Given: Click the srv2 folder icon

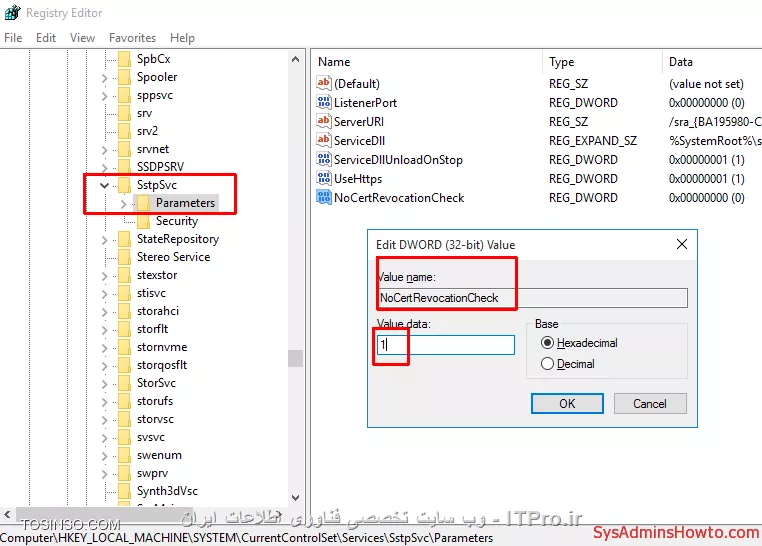Looking at the screenshot, I should [125, 131].
